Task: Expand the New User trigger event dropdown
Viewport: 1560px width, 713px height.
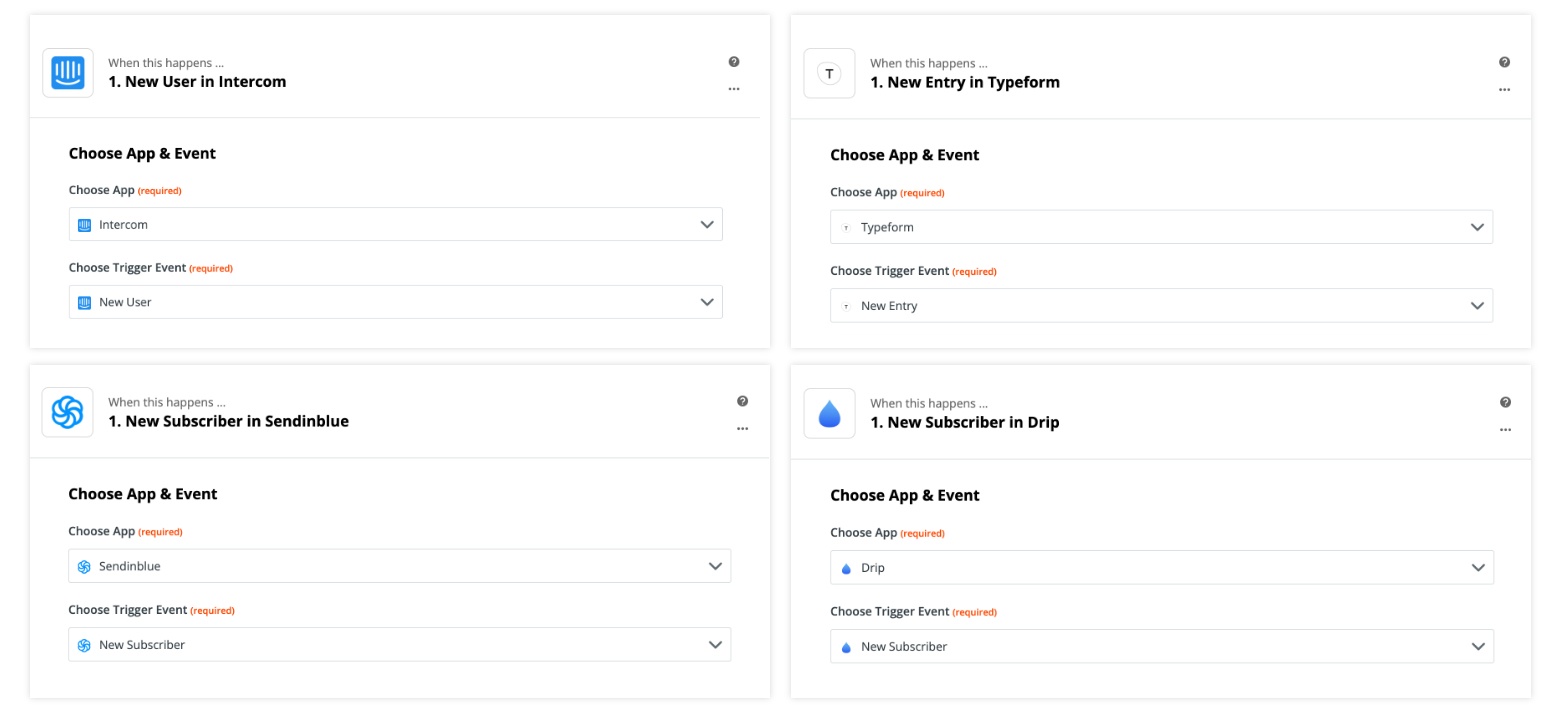Action: (x=395, y=302)
